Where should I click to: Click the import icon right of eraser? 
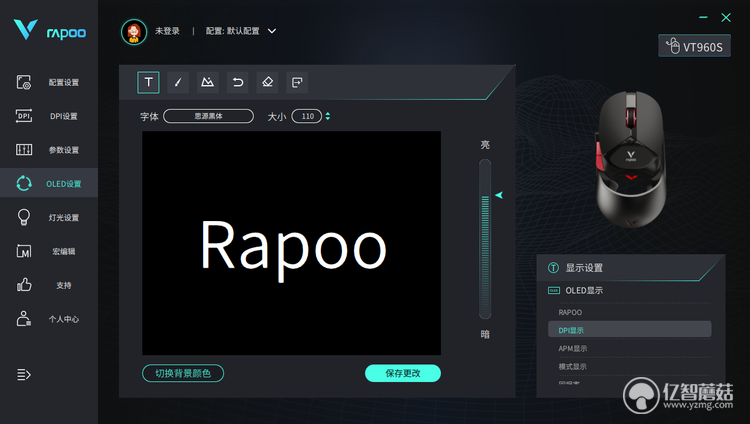pyautogui.click(x=297, y=82)
